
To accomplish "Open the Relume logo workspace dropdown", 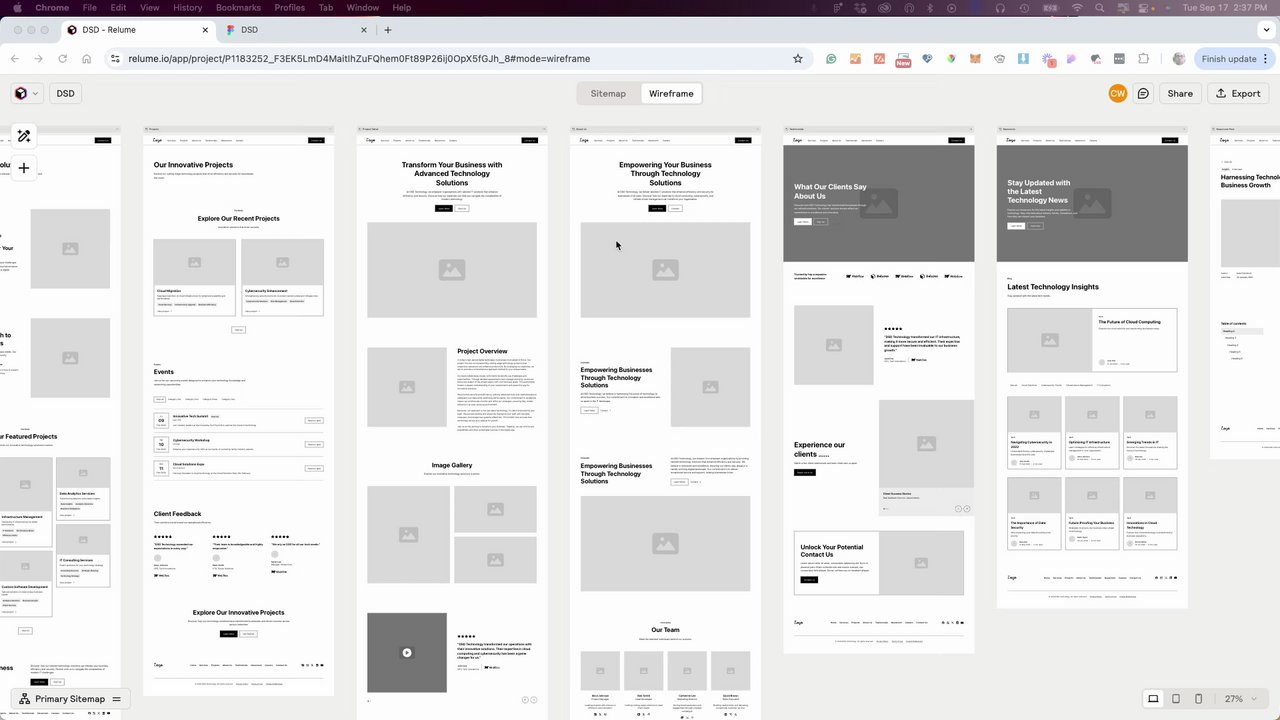I will point(26,93).
